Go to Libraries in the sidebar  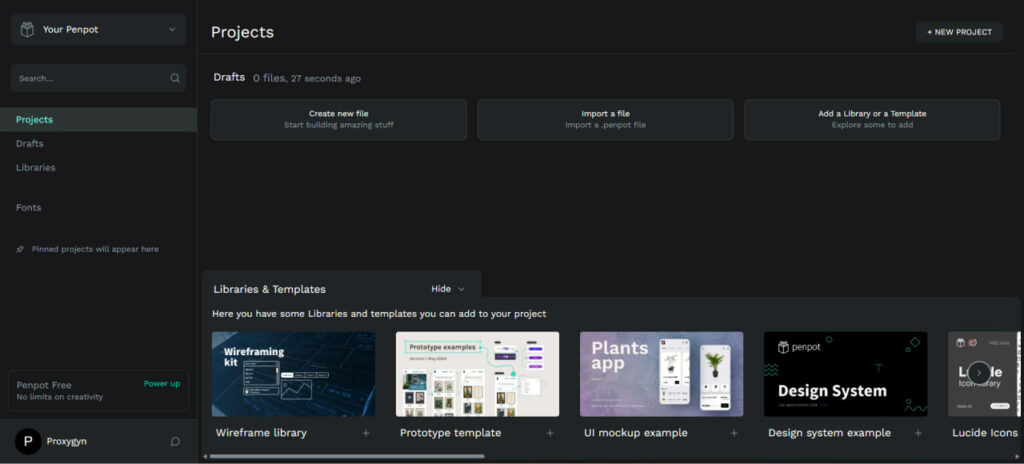35,167
